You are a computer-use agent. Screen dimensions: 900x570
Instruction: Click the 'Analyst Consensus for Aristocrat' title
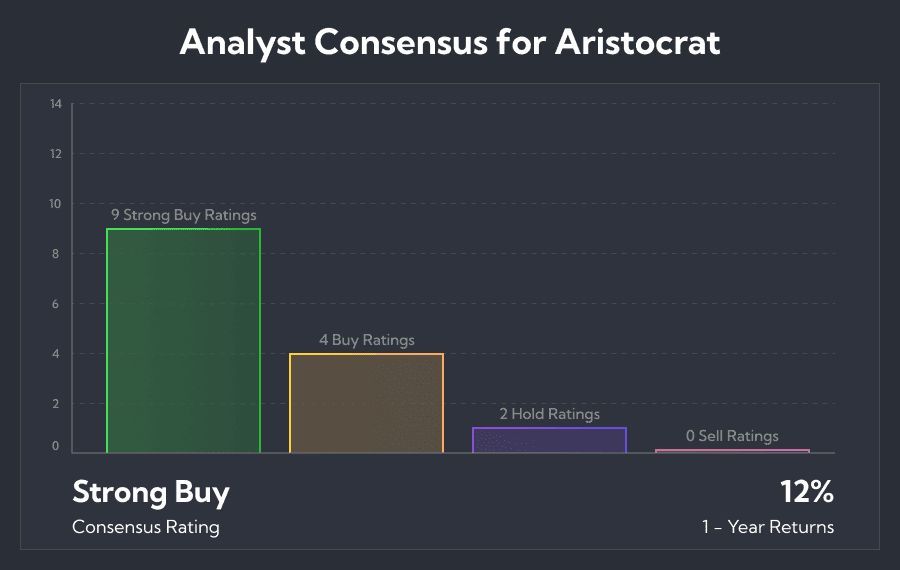click(450, 42)
